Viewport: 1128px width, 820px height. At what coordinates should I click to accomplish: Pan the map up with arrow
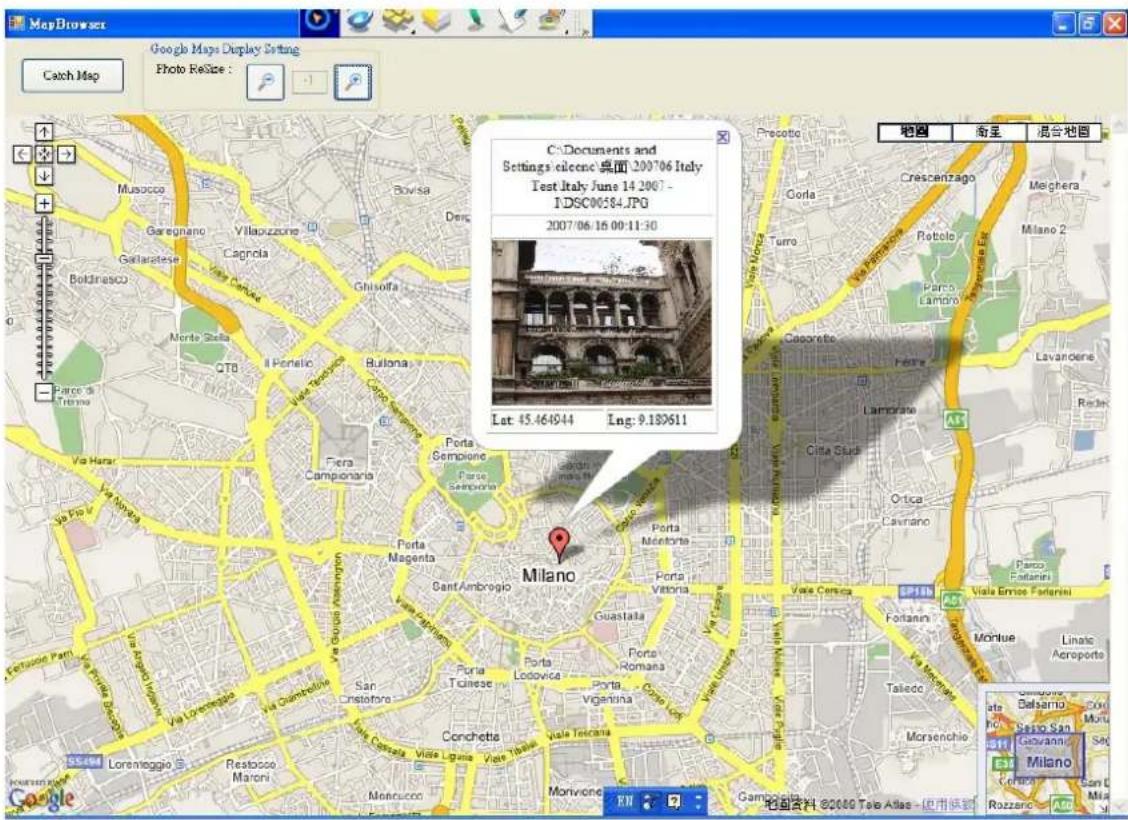click(x=44, y=132)
